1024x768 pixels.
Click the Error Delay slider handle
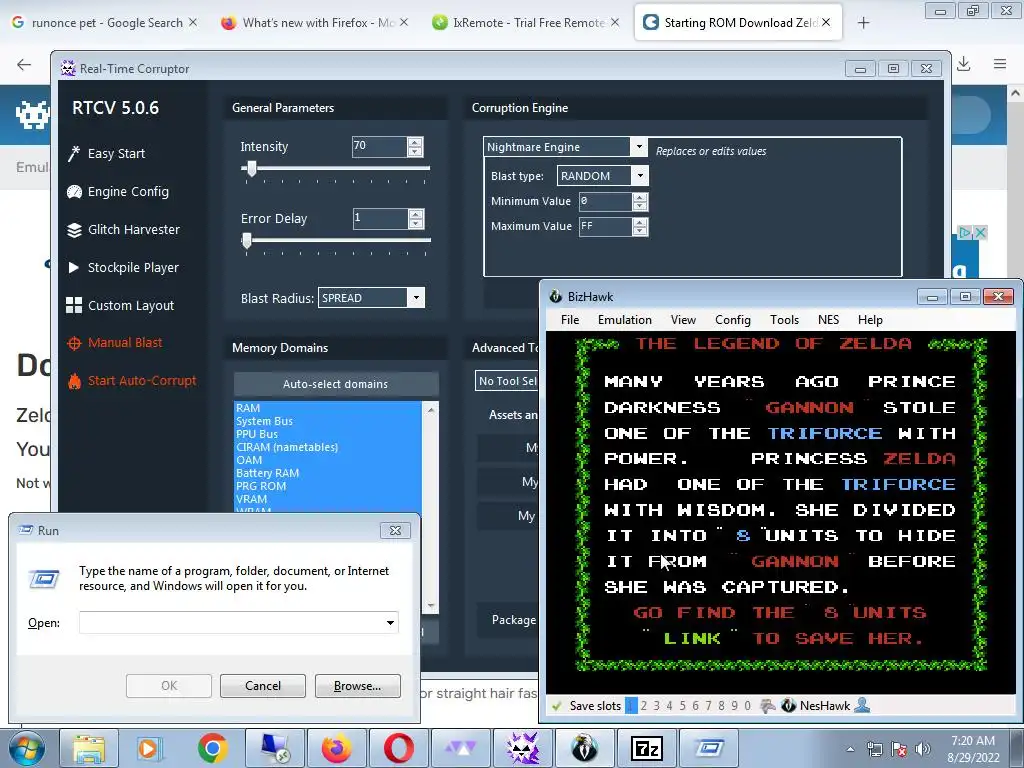(x=246, y=240)
